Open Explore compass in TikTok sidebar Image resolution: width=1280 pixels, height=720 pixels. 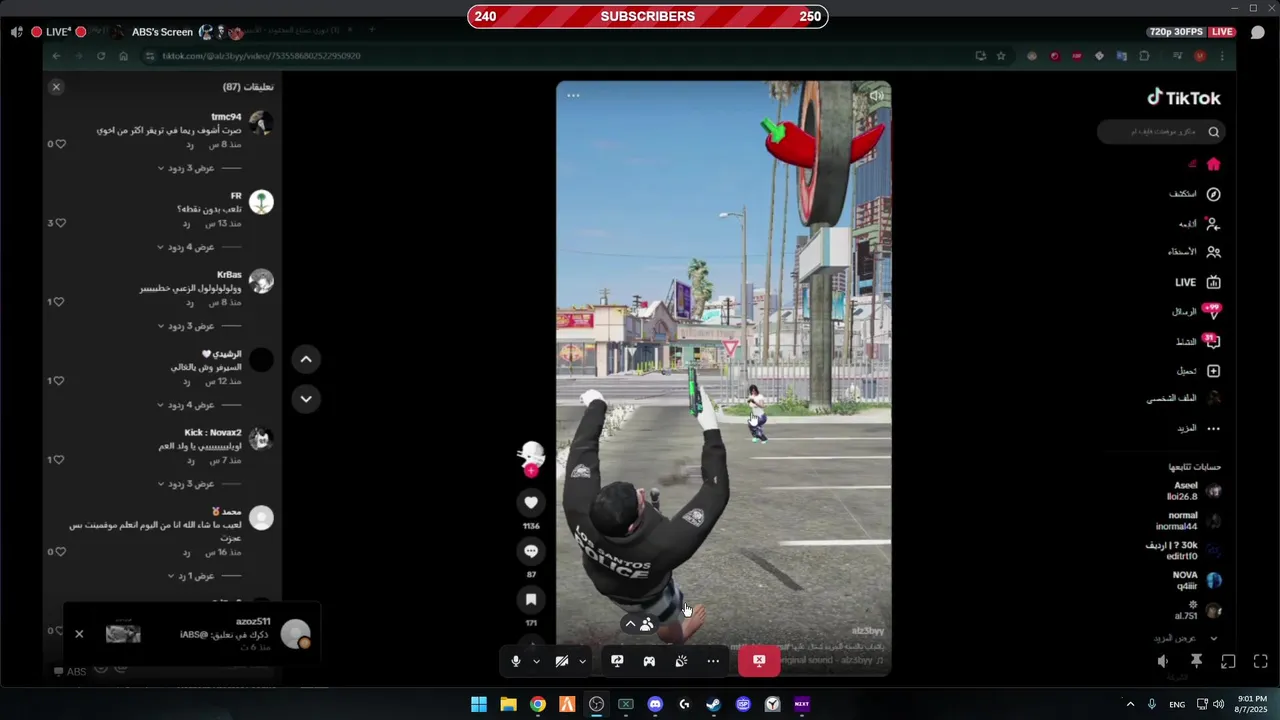(x=1213, y=194)
